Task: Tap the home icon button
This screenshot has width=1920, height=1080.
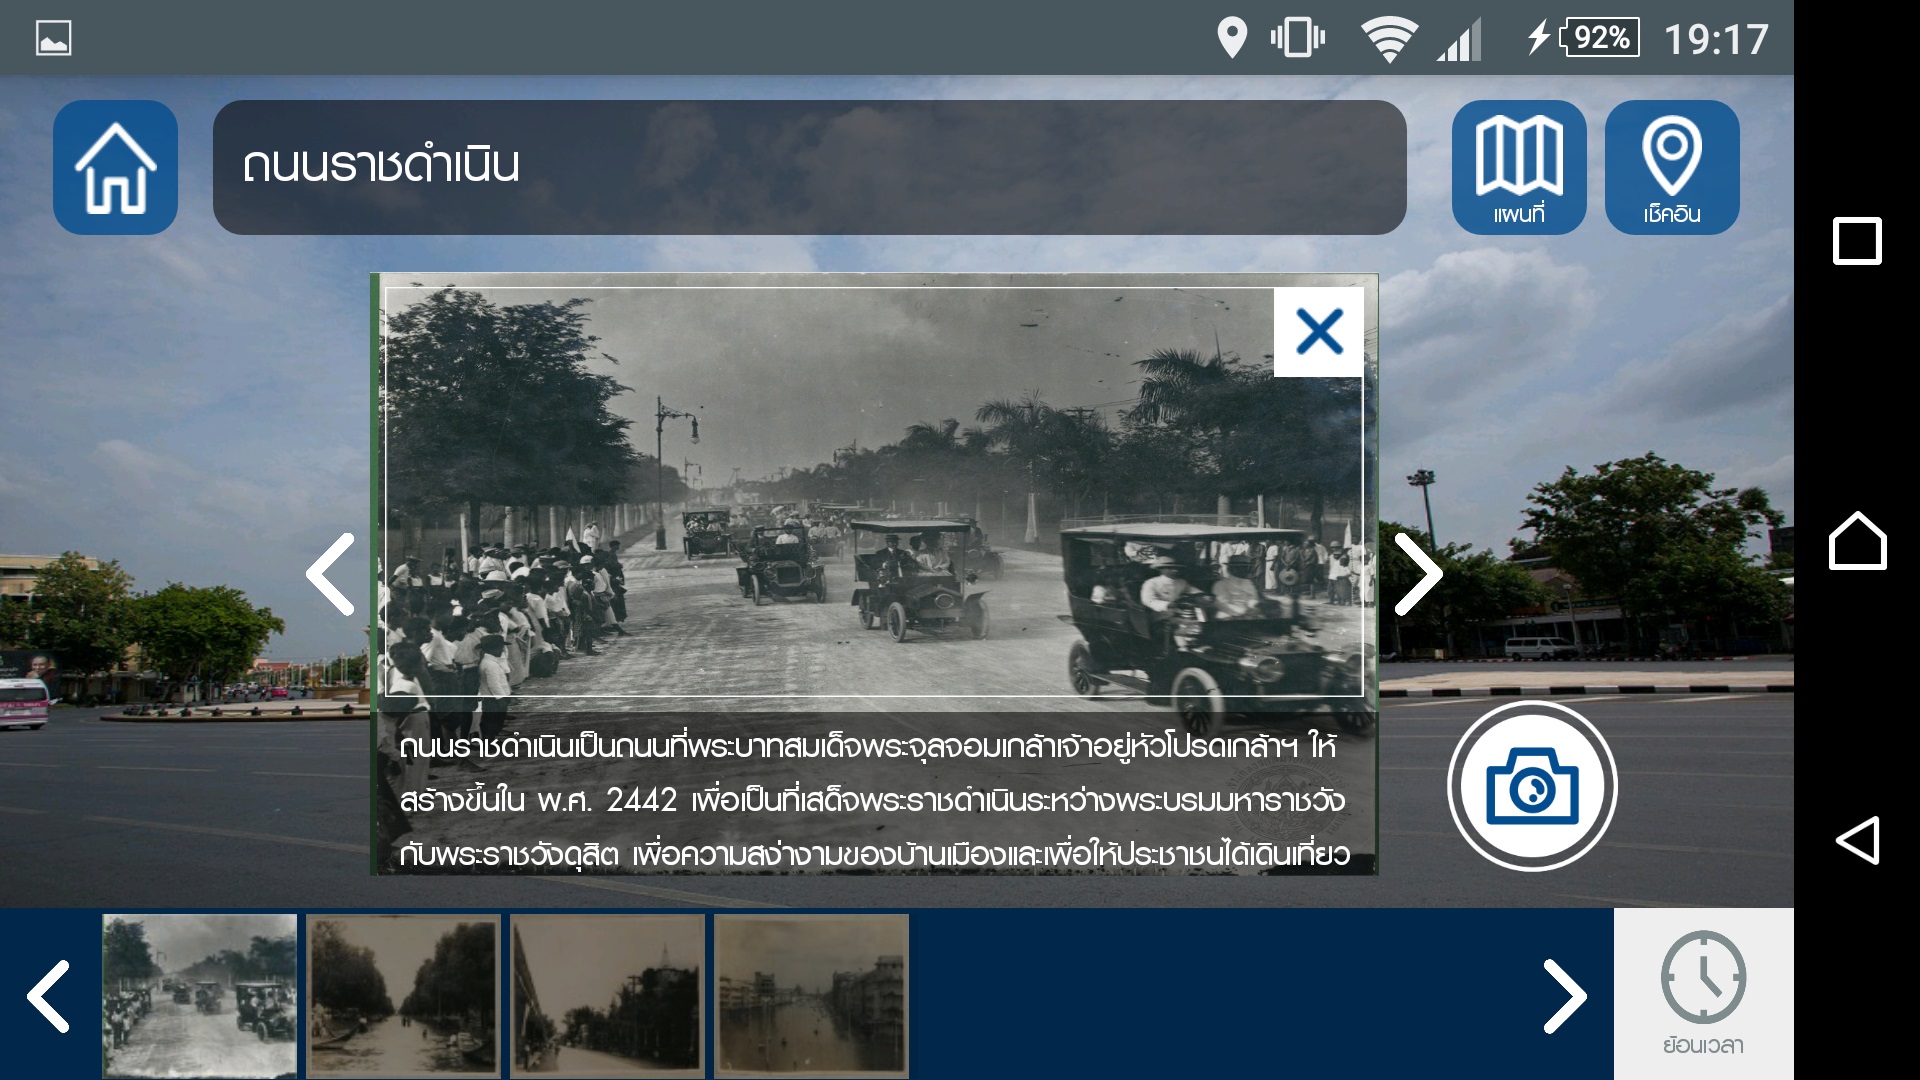Action: (115, 167)
